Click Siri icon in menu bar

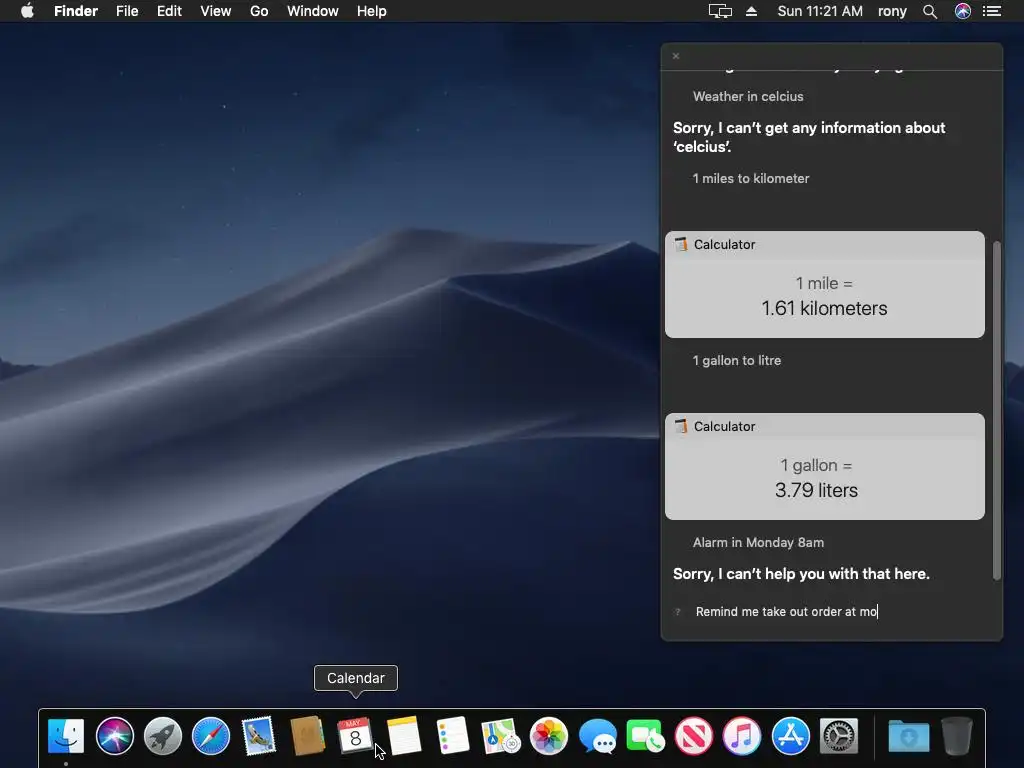(x=963, y=11)
